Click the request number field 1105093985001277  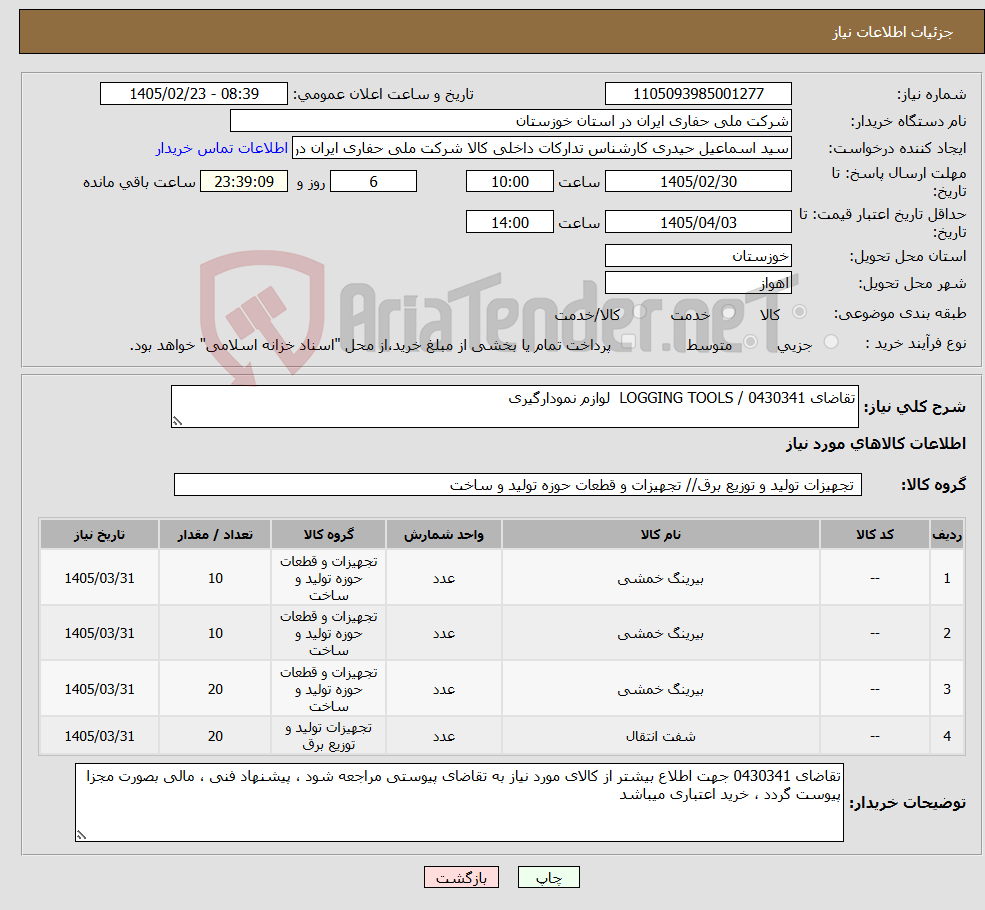point(698,94)
